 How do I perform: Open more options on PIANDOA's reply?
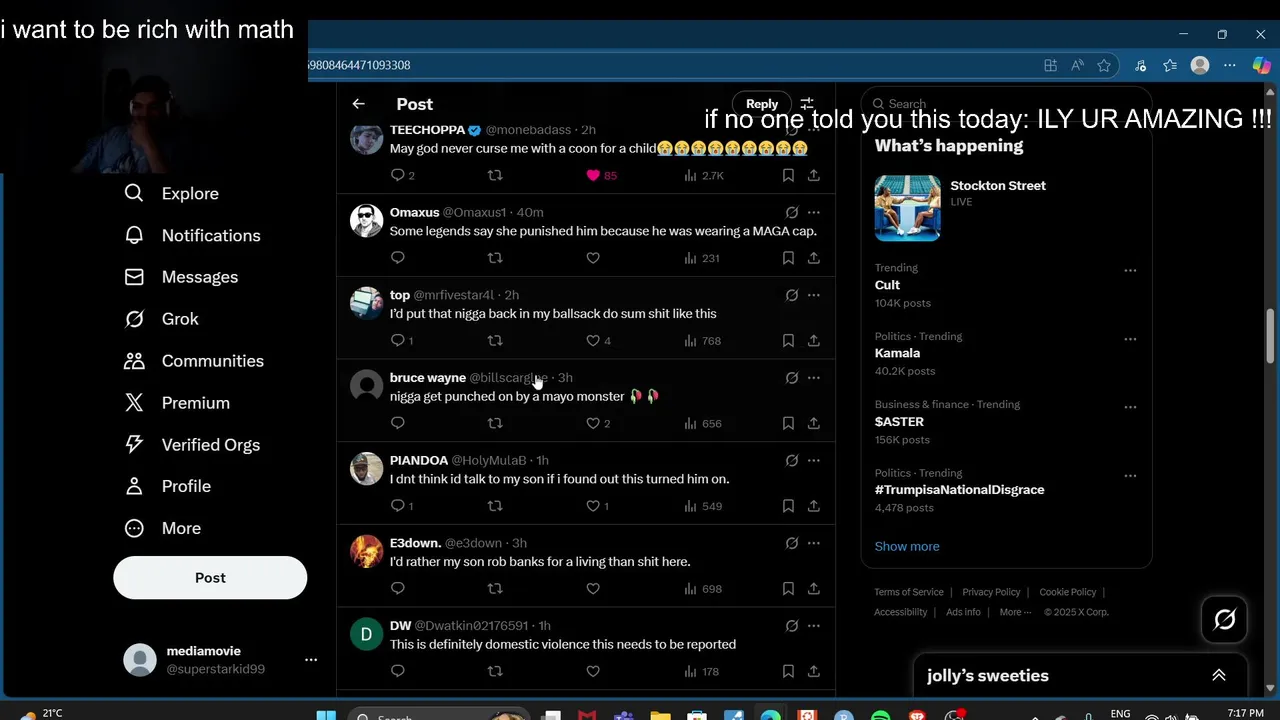[814, 461]
